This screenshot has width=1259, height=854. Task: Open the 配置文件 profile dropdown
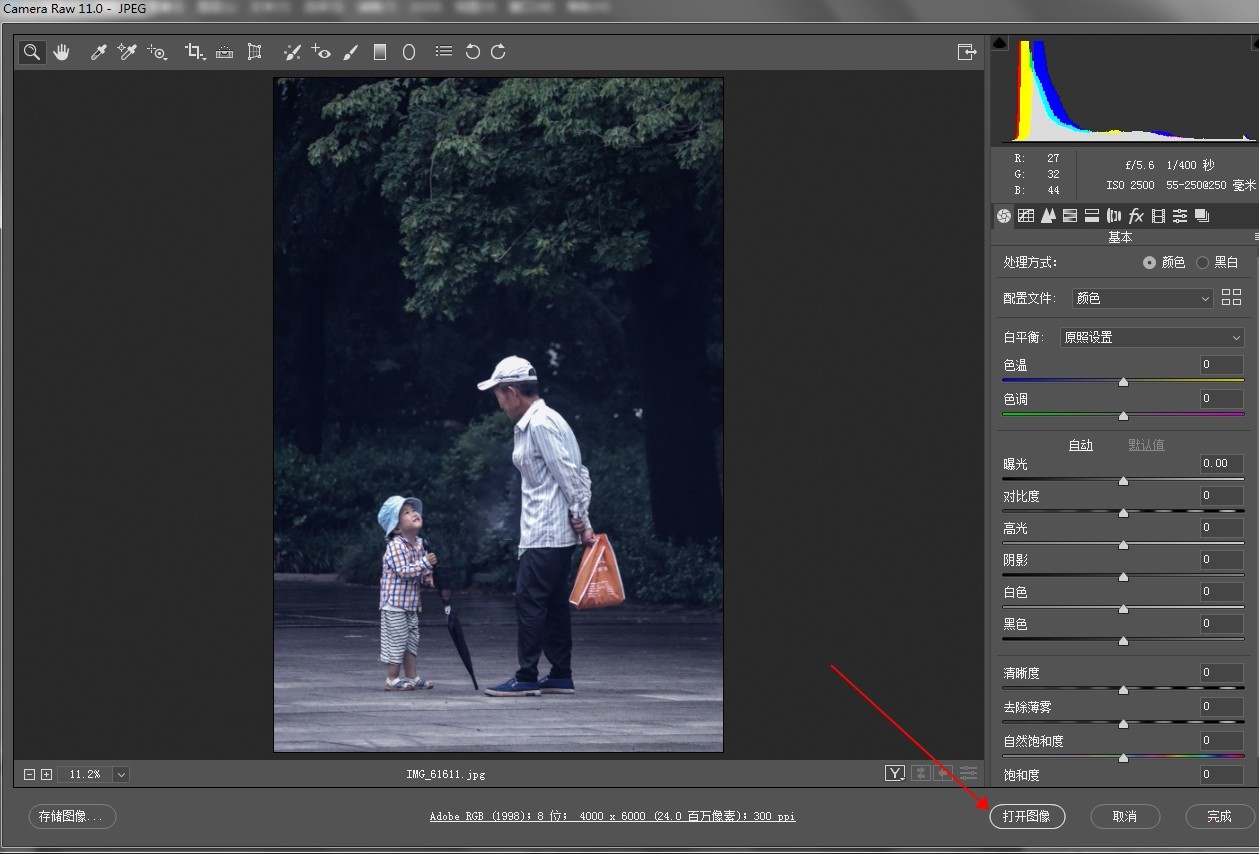tap(1142, 298)
